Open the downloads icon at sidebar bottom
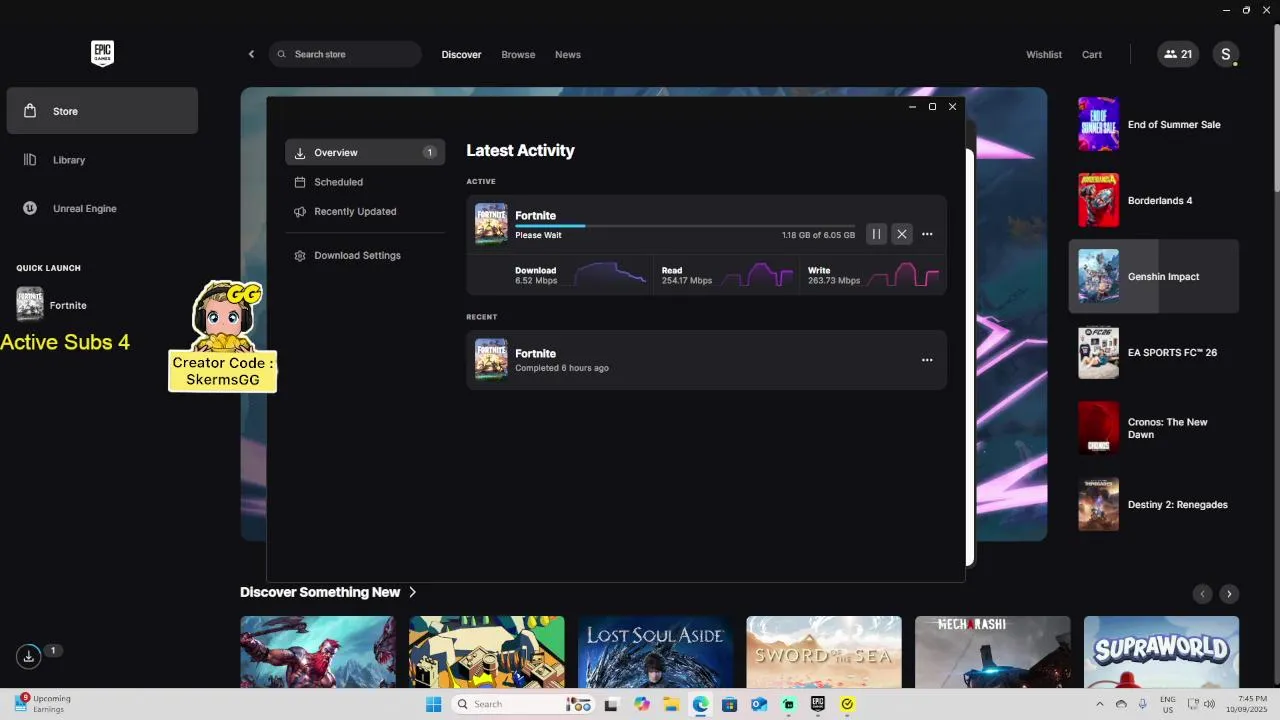Image resolution: width=1280 pixels, height=720 pixels. tap(29, 656)
